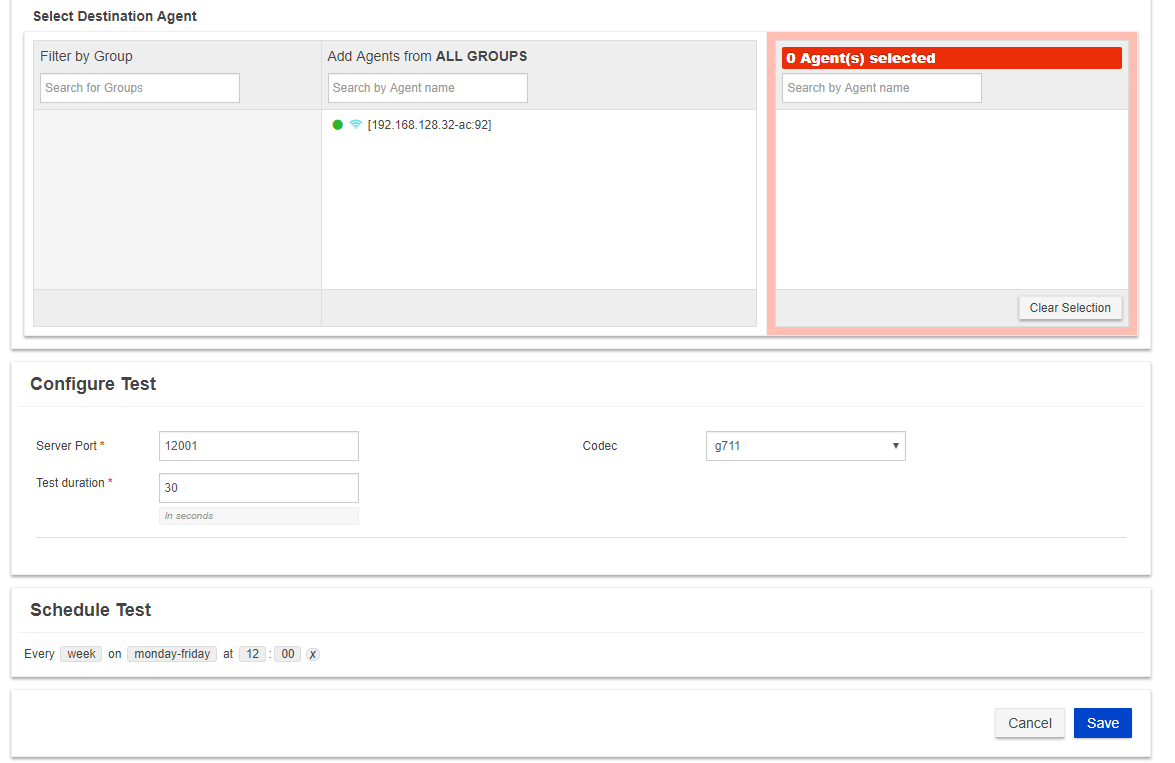
Task: Select agent 192.168.128.32-ac:92
Action: pyautogui.click(x=429, y=125)
